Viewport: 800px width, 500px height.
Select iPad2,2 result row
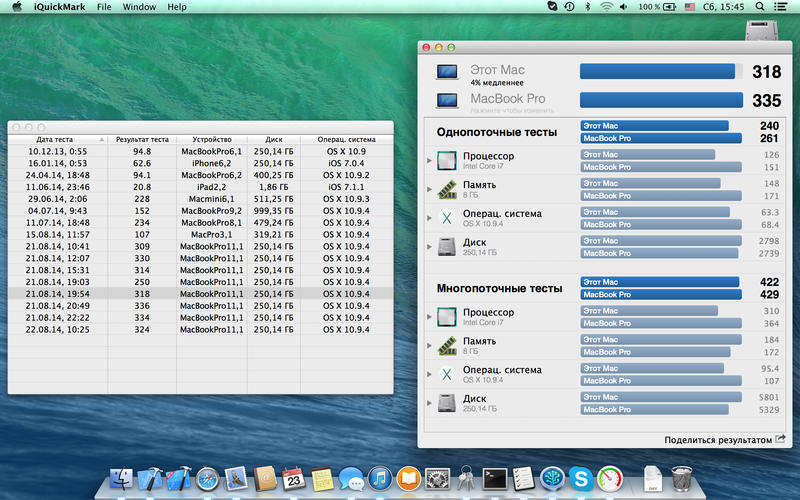(x=201, y=187)
